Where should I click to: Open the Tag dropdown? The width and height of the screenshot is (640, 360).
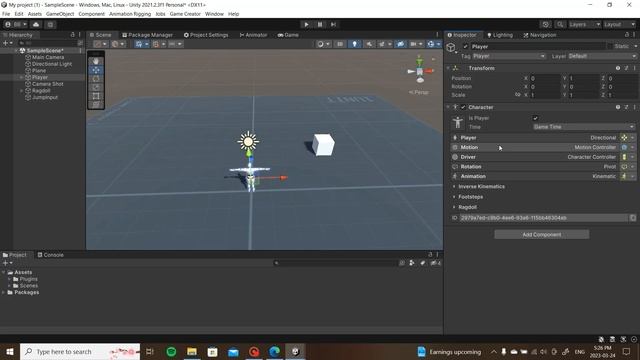[x=509, y=56]
